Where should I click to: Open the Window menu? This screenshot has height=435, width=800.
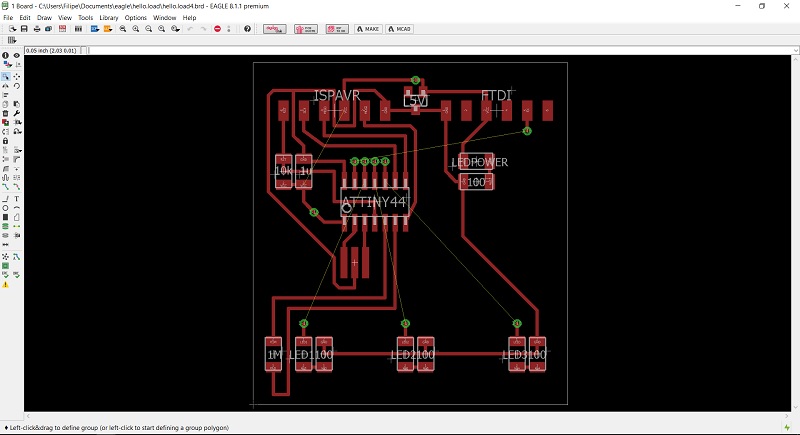pos(164,17)
